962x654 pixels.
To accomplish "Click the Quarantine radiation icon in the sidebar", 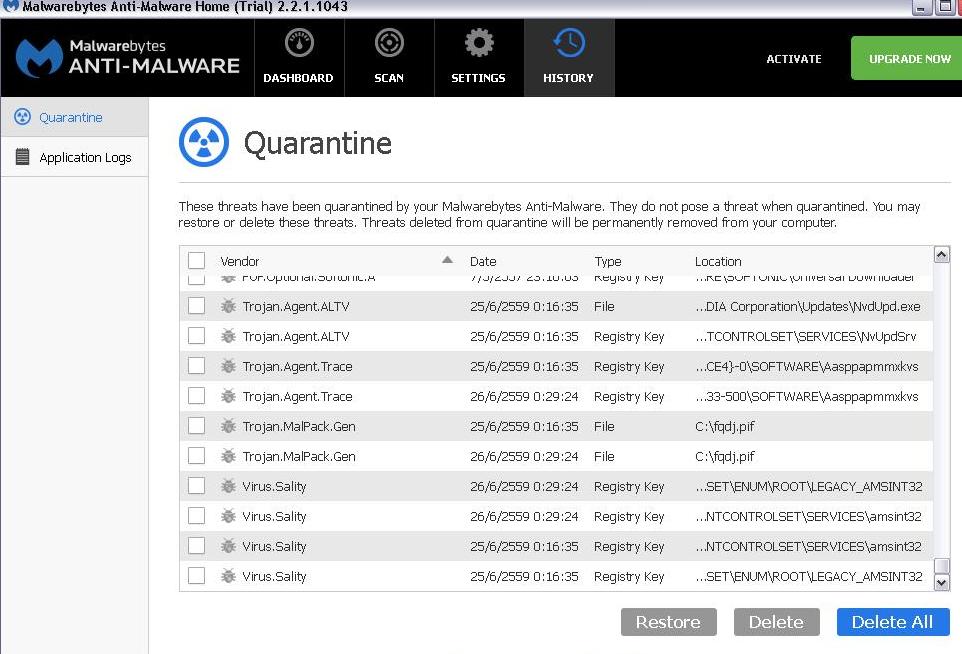I will click(23, 117).
